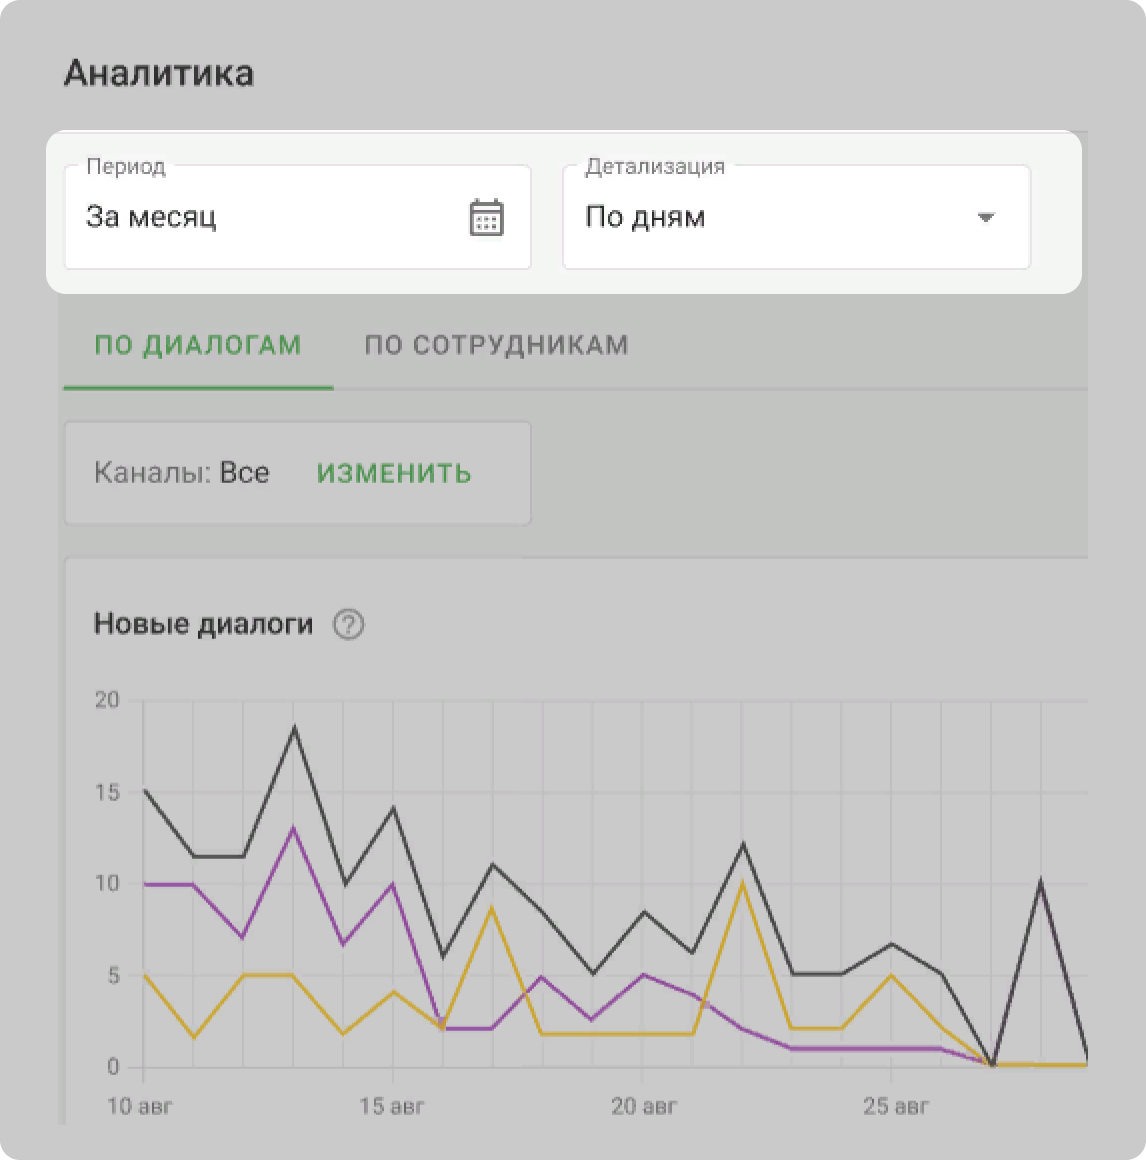The height and width of the screenshot is (1160, 1146).
Task: Select the "15 авг" x-axis label
Action: pyautogui.click(x=392, y=1107)
